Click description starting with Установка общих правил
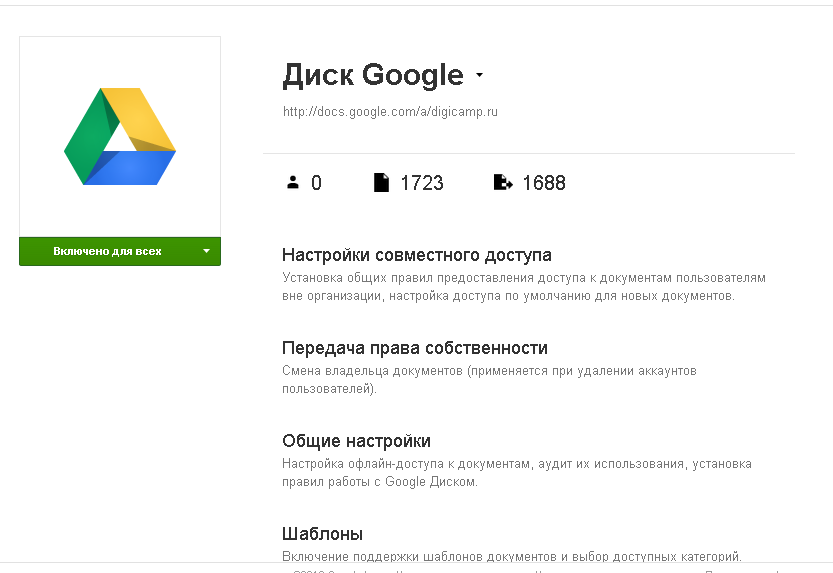The width and height of the screenshot is (833, 573). click(524, 287)
